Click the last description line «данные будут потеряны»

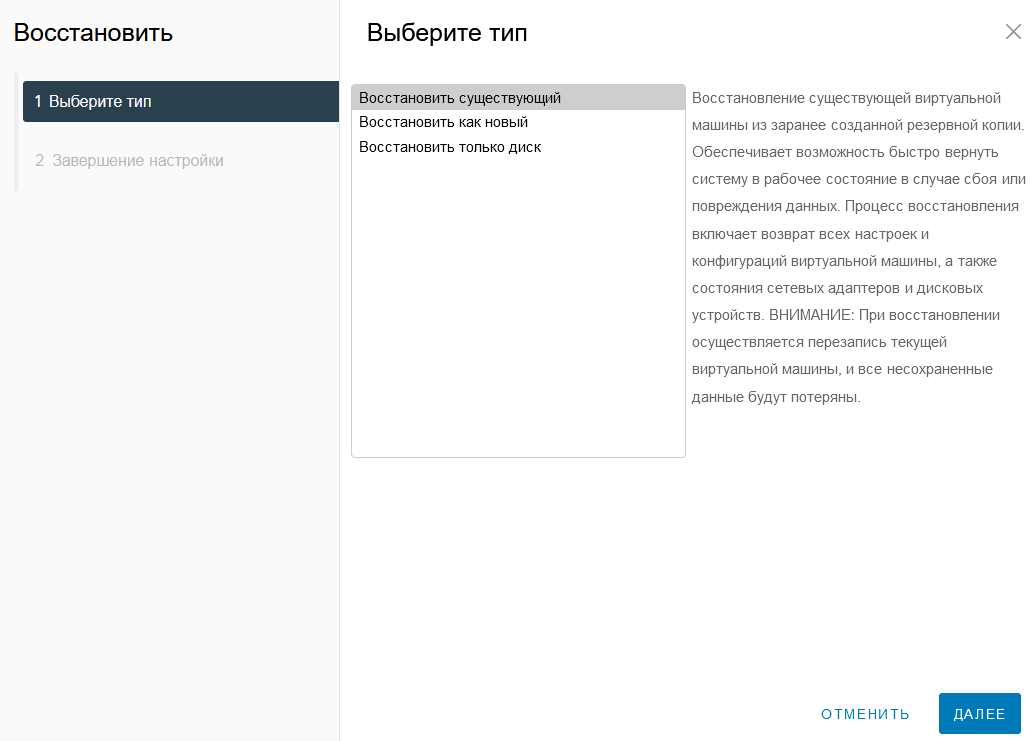tap(776, 397)
